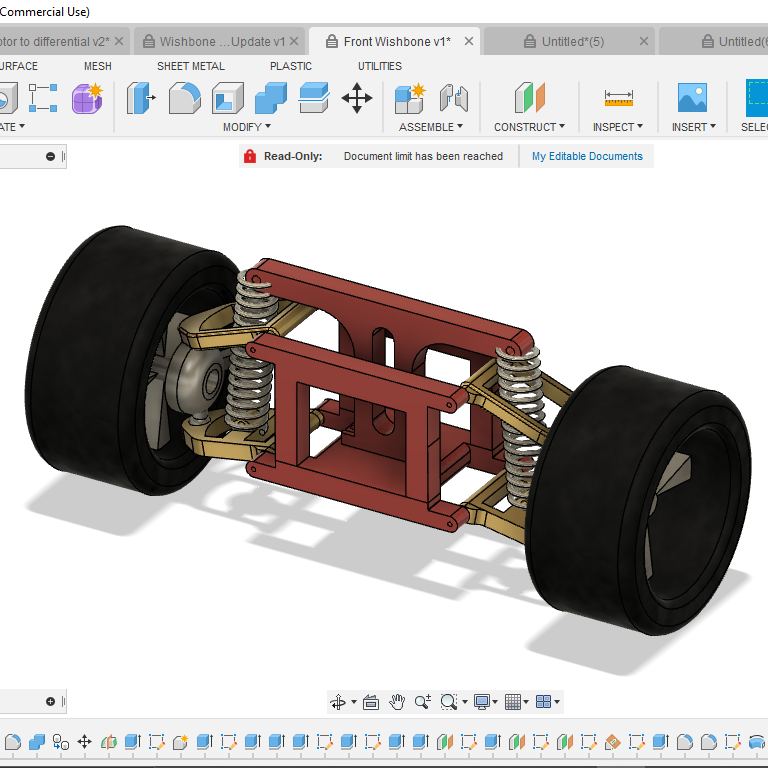Expand the Display Settings dropdown arrow
The height and width of the screenshot is (768, 768).
(x=495, y=702)
